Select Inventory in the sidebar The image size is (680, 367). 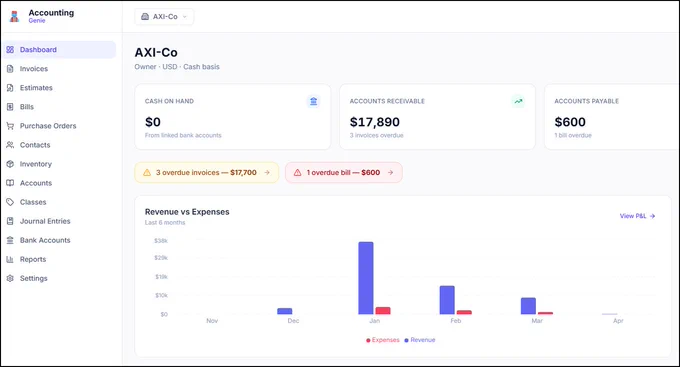[x=59, y=164]
